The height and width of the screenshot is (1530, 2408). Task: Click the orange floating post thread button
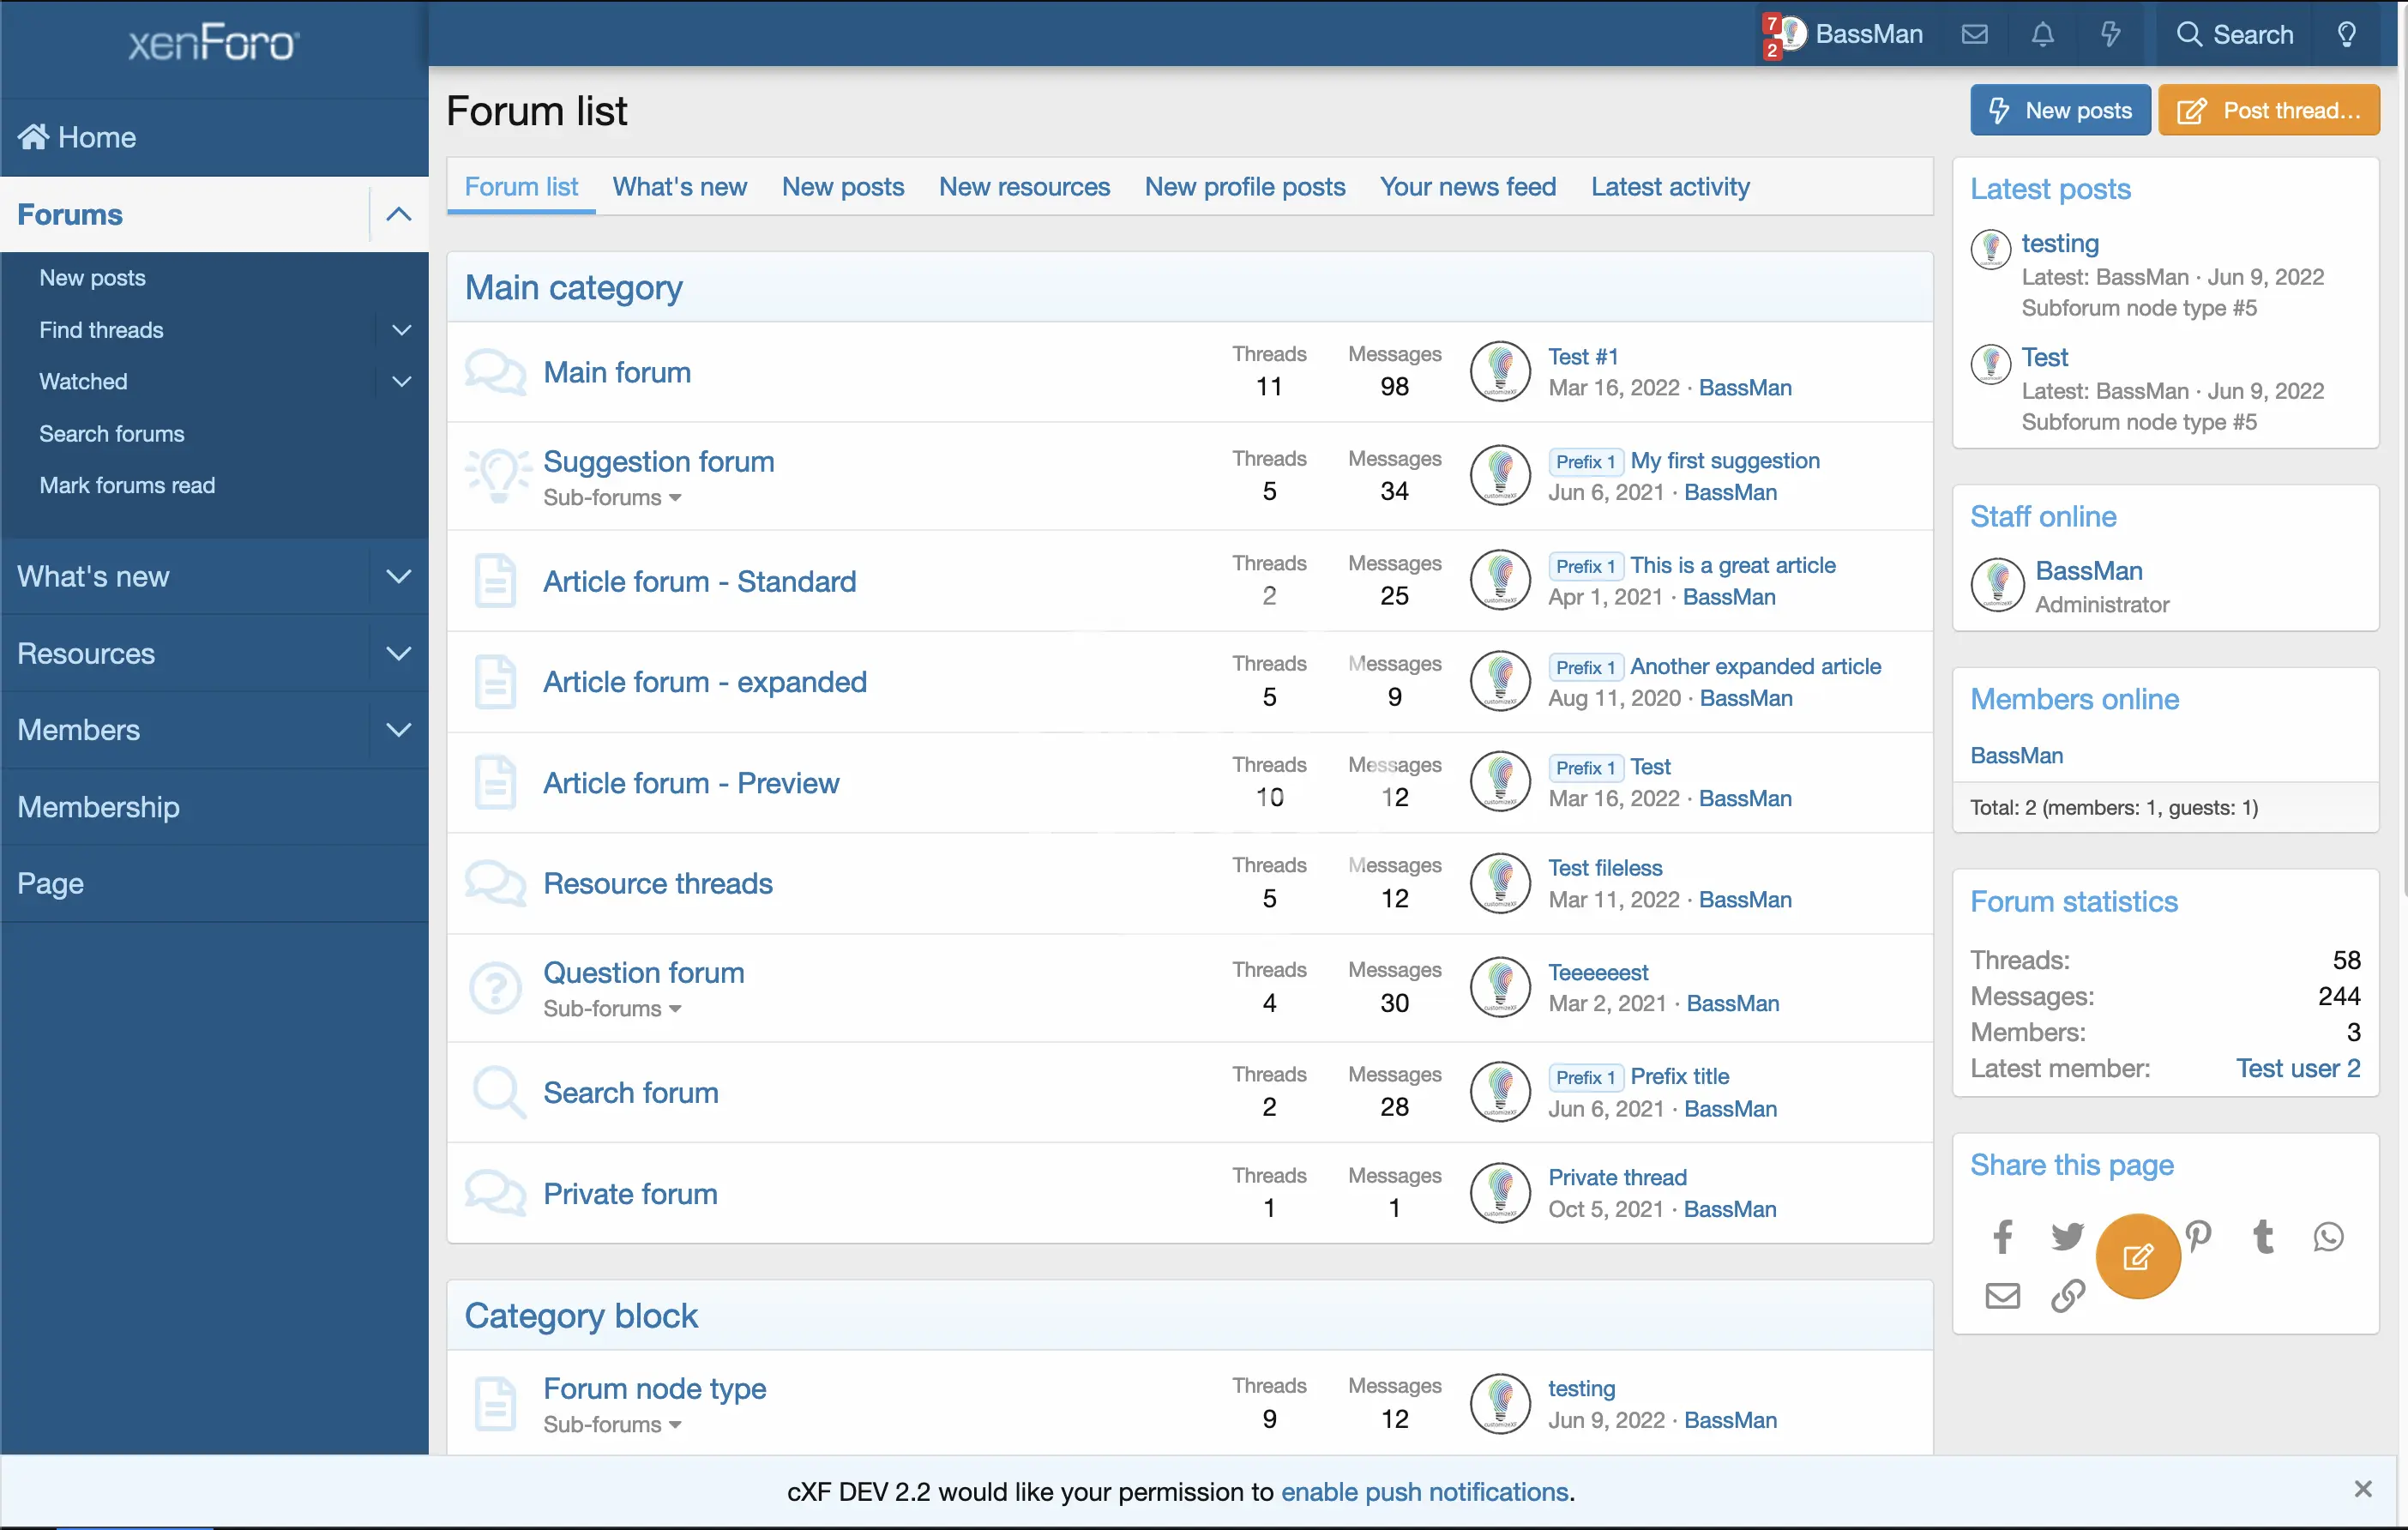point(2137,1257)
